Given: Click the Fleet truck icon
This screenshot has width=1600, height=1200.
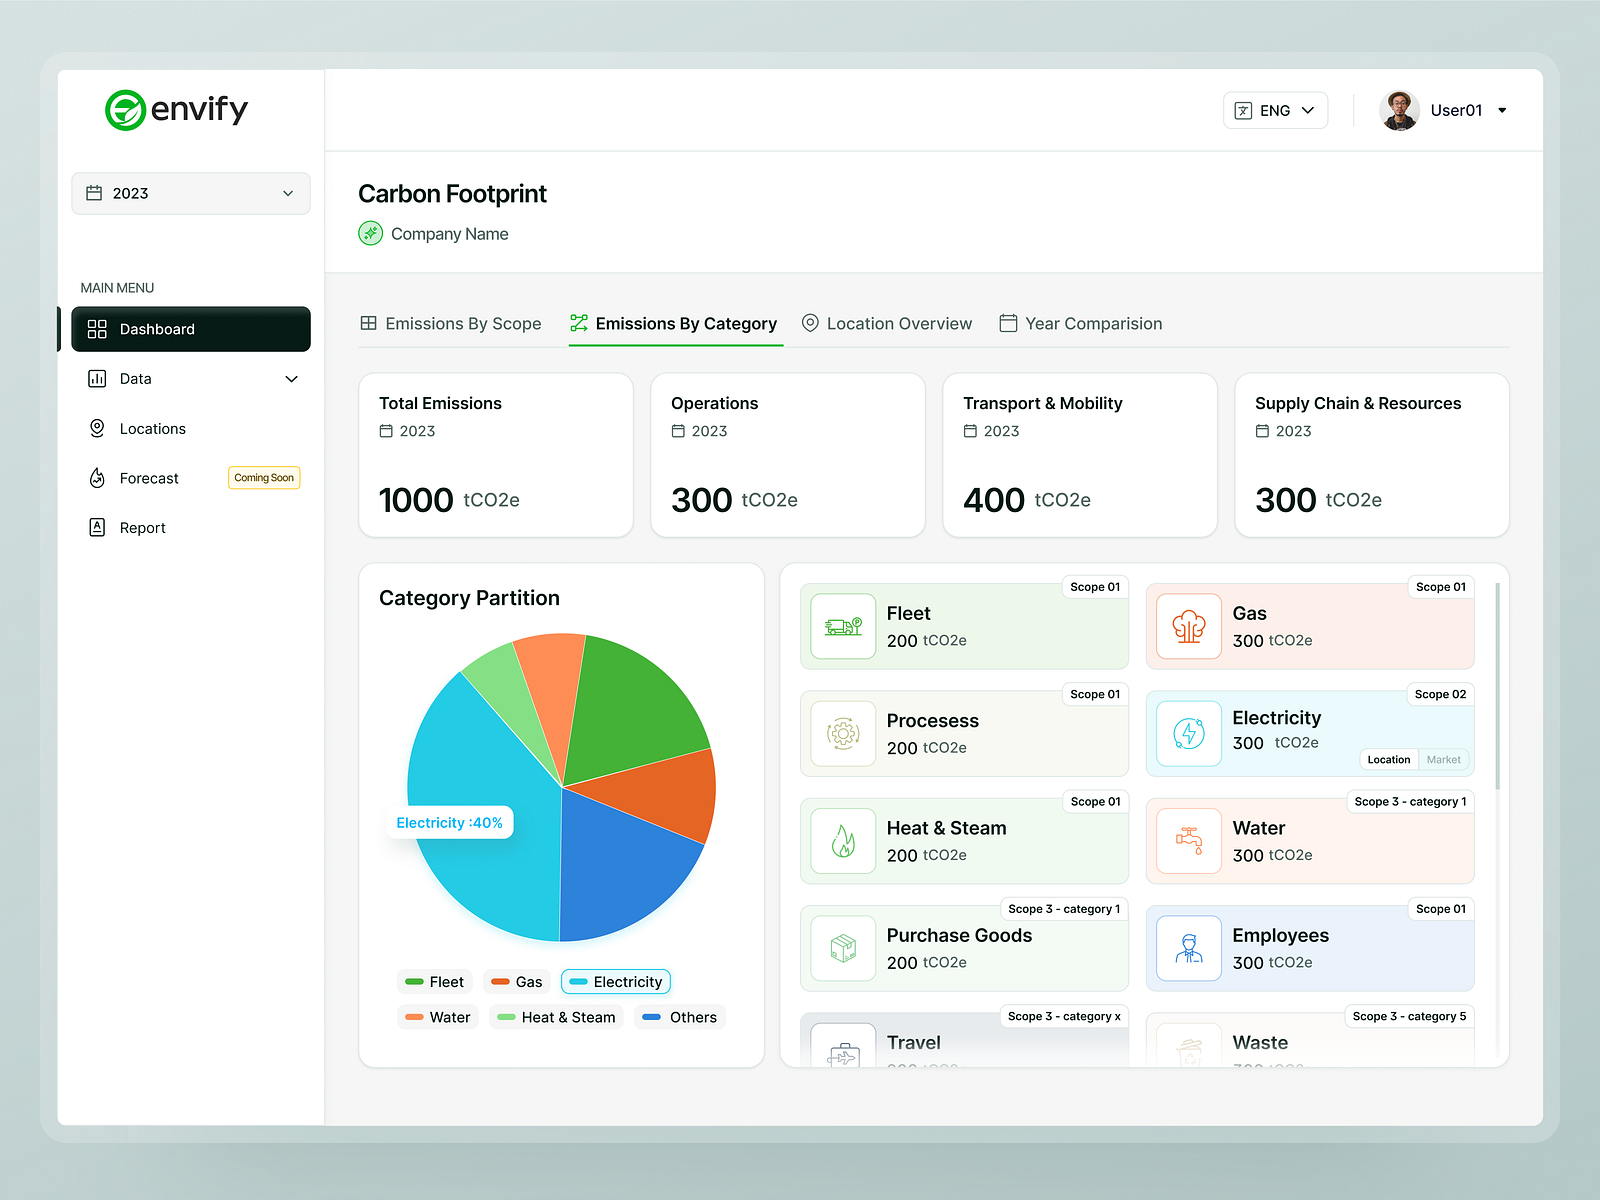Looking at the screenshot, I should tap(843, 626).
